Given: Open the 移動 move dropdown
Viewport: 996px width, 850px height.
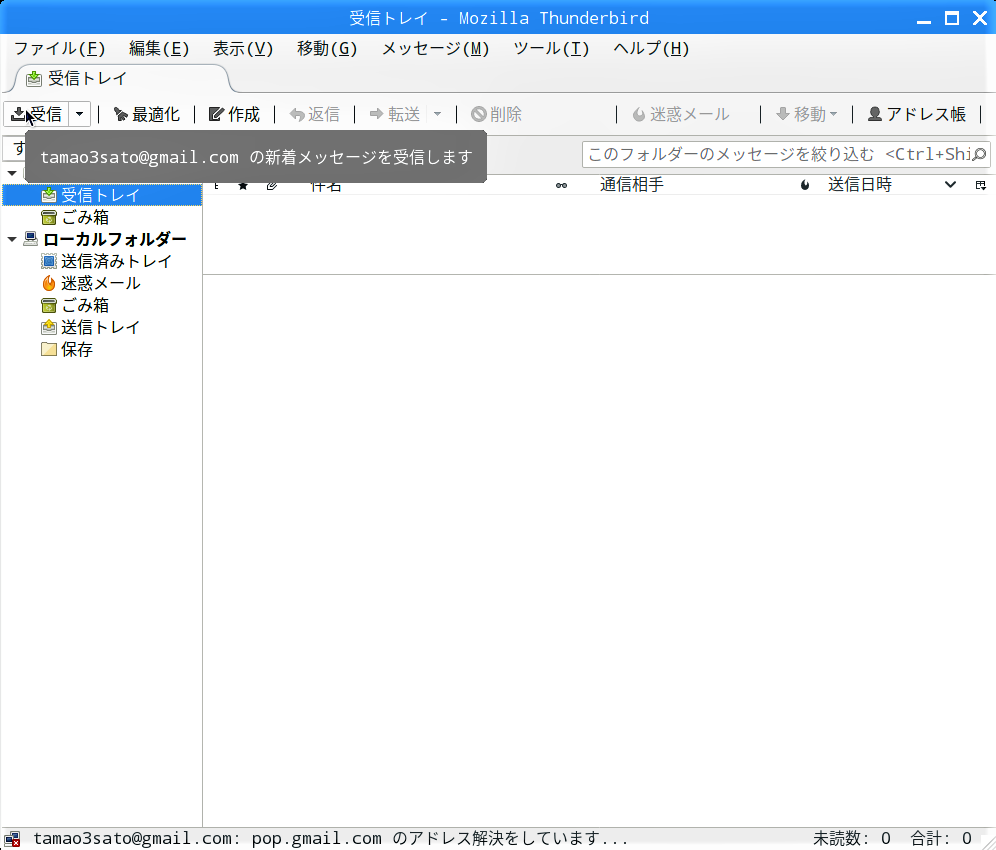Looking at the screenshot, I should [x=807, y=114].
